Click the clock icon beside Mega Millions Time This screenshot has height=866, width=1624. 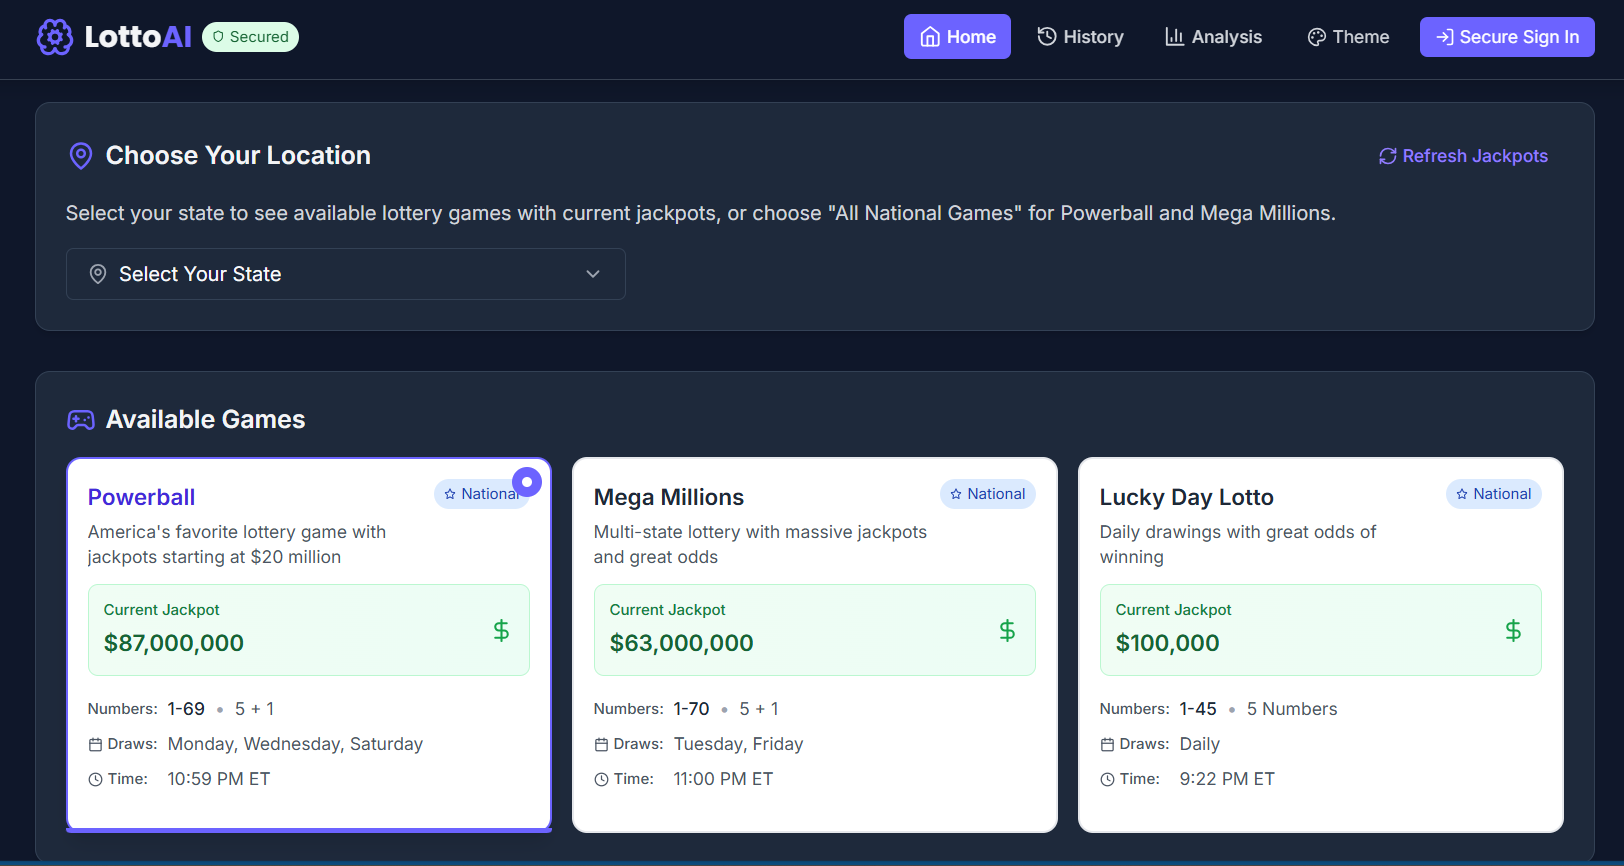(601, 780)
